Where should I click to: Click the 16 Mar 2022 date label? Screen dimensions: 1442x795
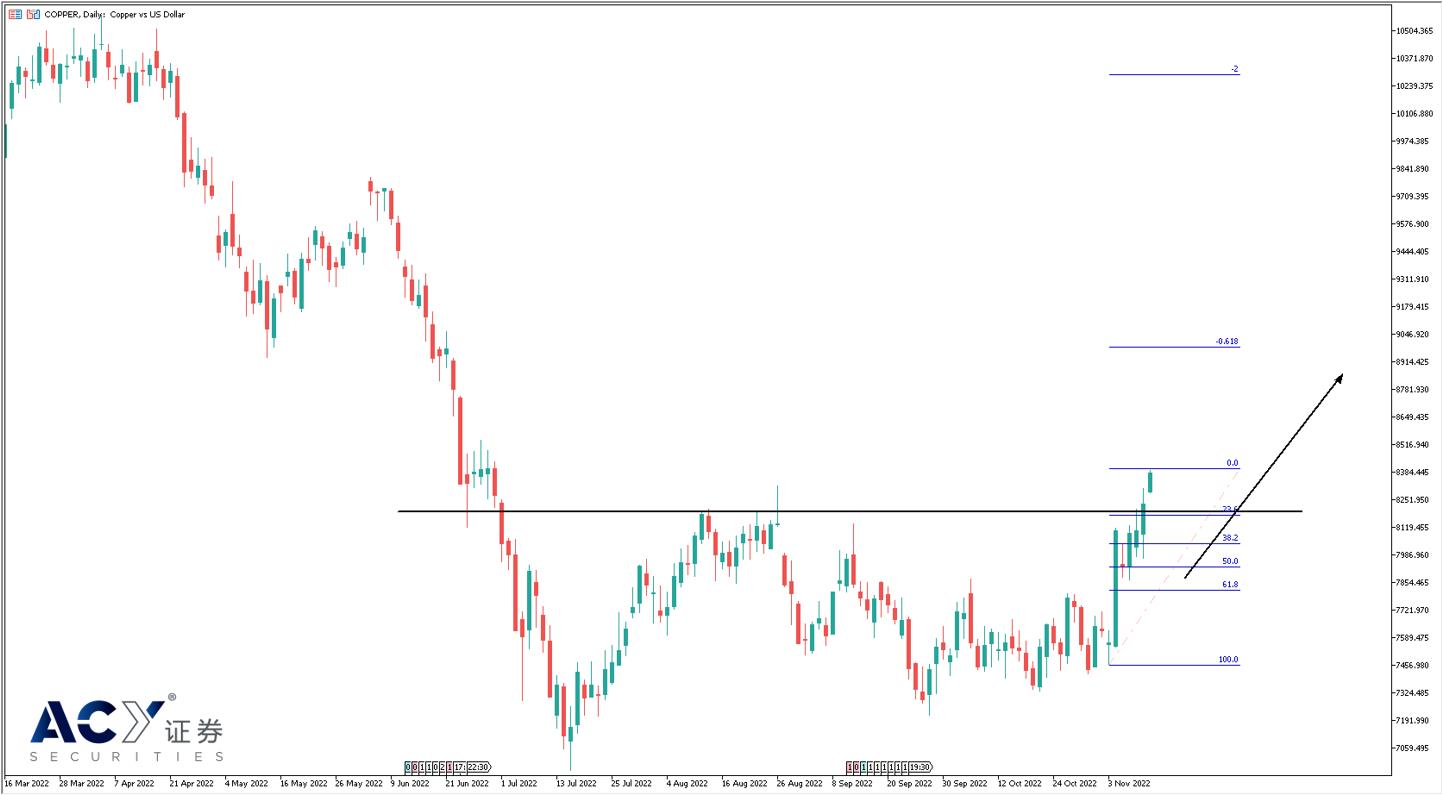tap(29, 783)
